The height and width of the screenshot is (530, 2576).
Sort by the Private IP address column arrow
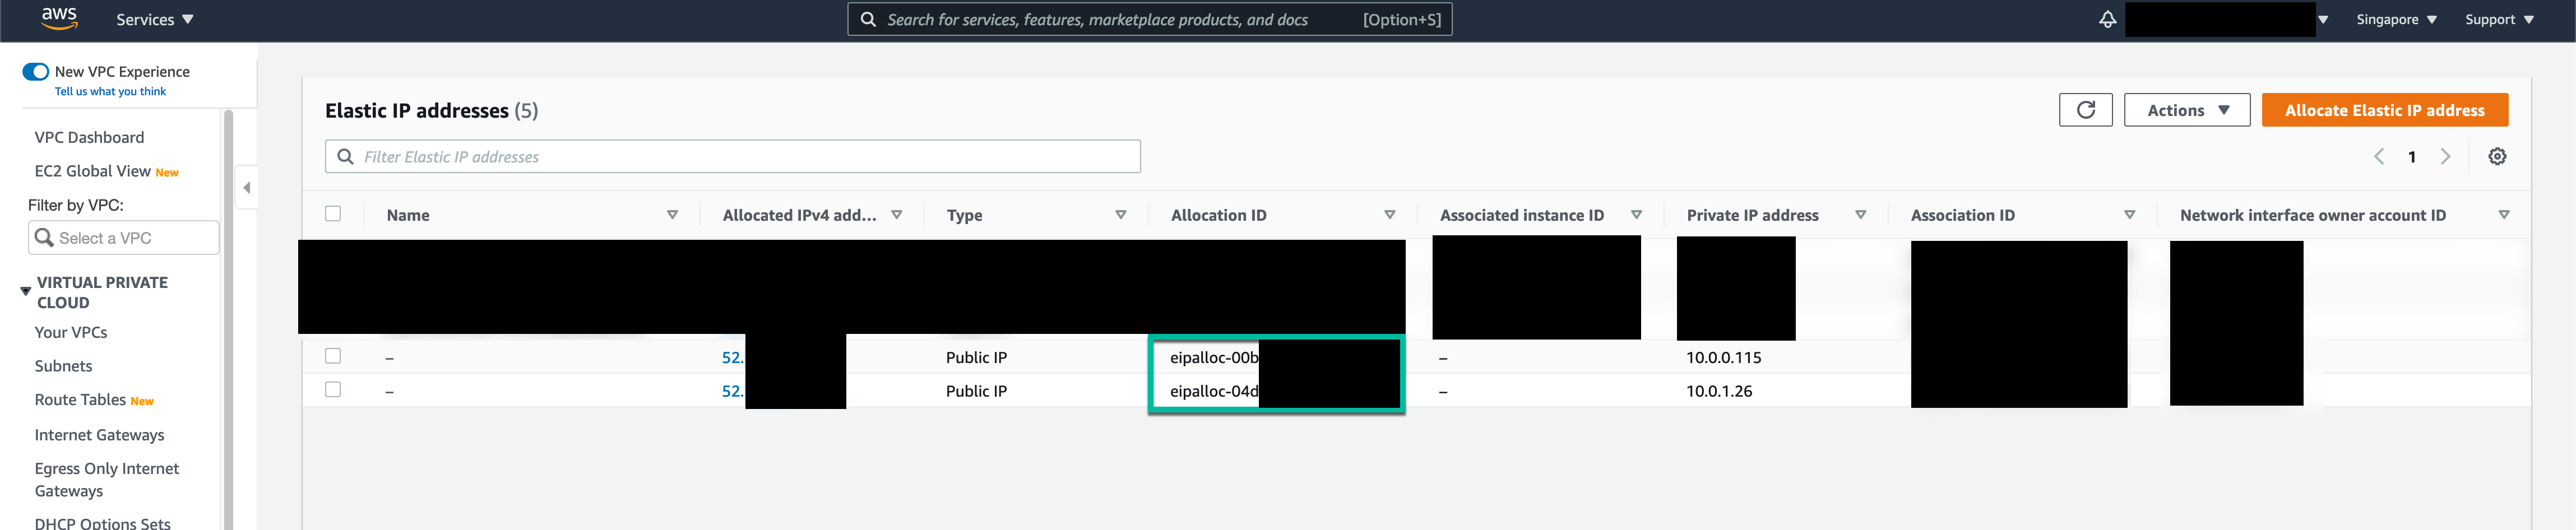1860,215
